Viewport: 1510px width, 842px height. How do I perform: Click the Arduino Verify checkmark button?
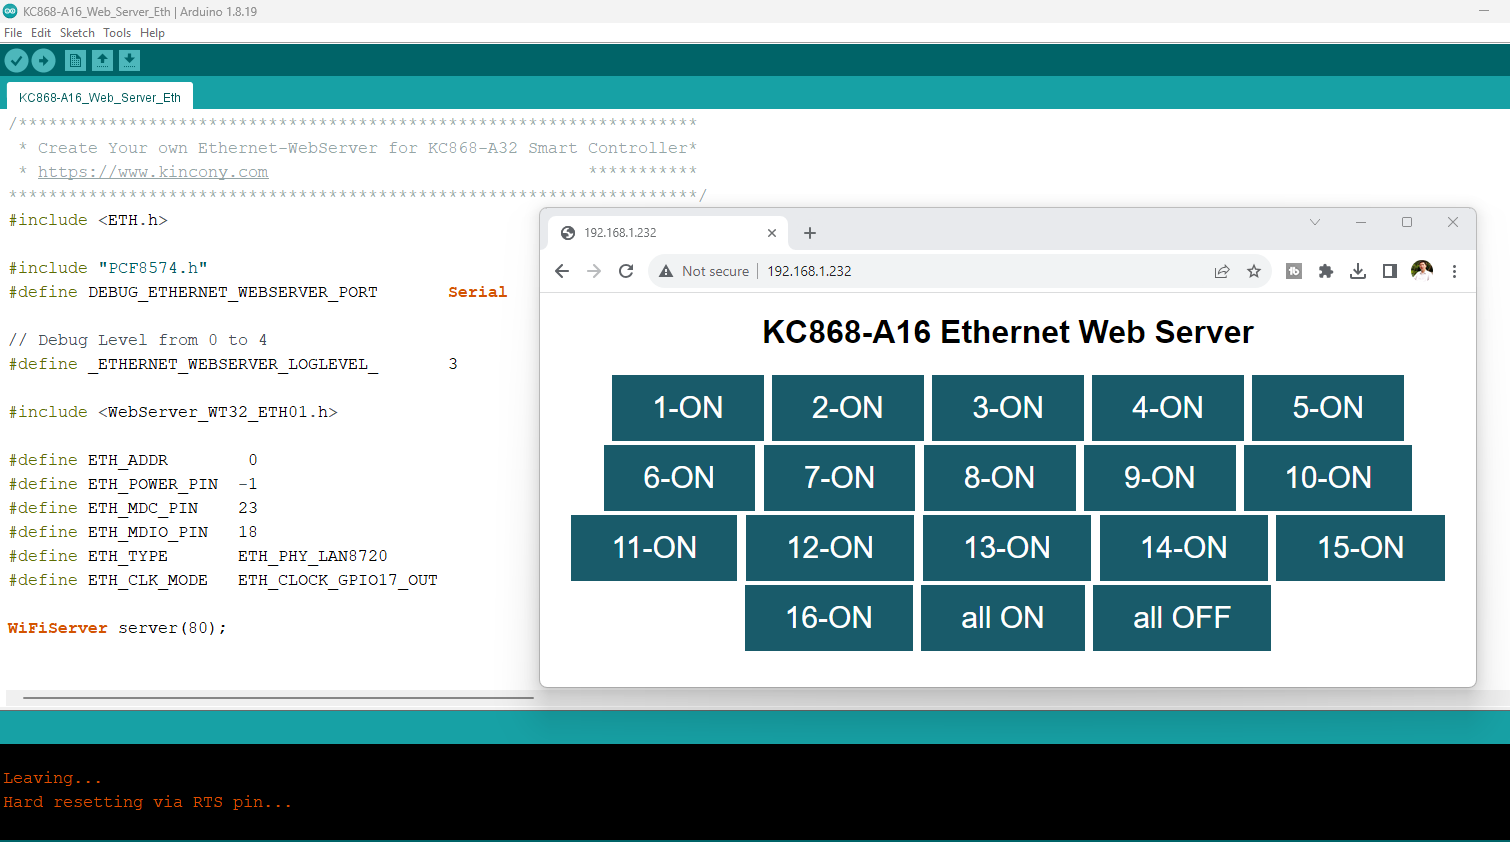16,61
